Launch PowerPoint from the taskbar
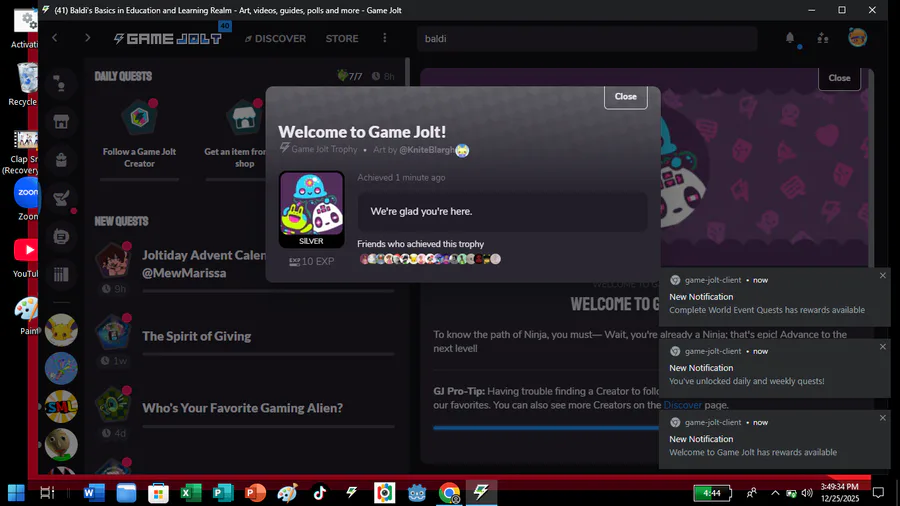Image resolution: width=900 pixels, height=506 pixels. point(255,492)
